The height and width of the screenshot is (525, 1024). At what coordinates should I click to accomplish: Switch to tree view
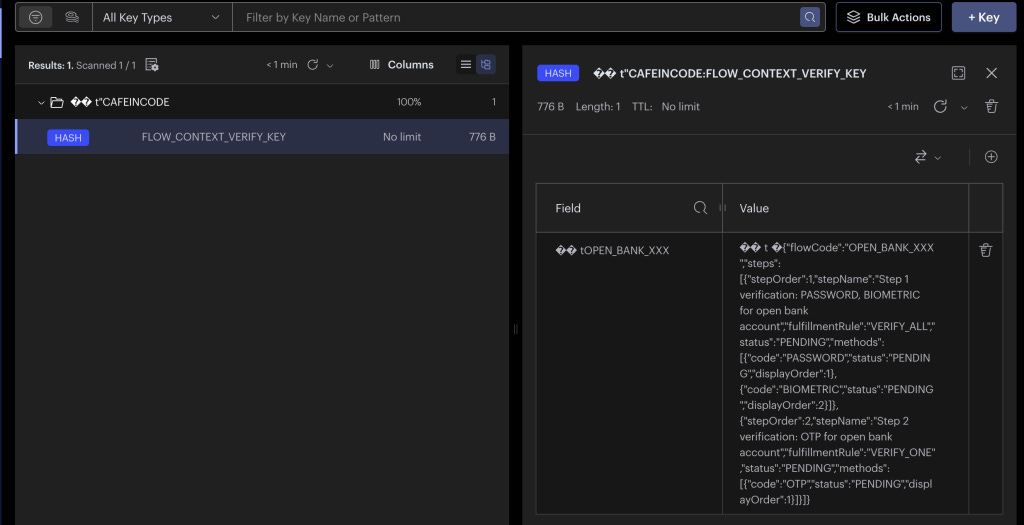[x=485, y=65]
